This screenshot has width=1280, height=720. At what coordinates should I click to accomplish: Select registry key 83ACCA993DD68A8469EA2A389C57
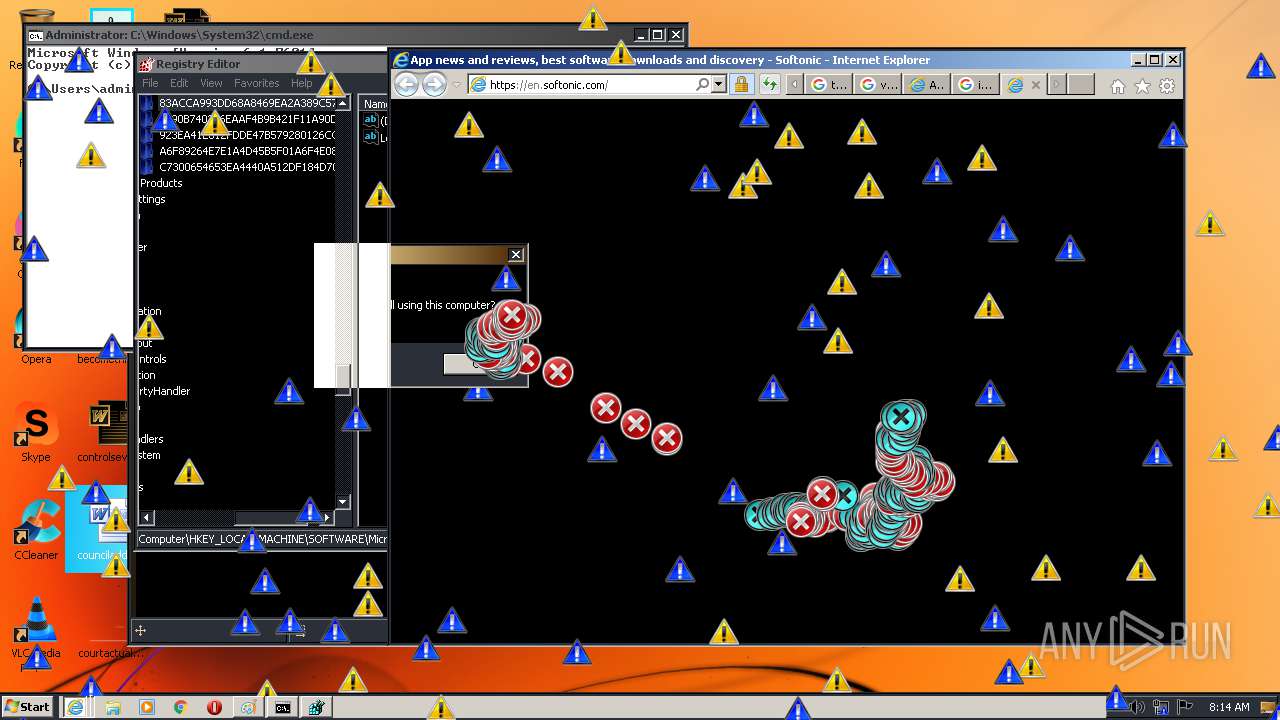(247, 103)
